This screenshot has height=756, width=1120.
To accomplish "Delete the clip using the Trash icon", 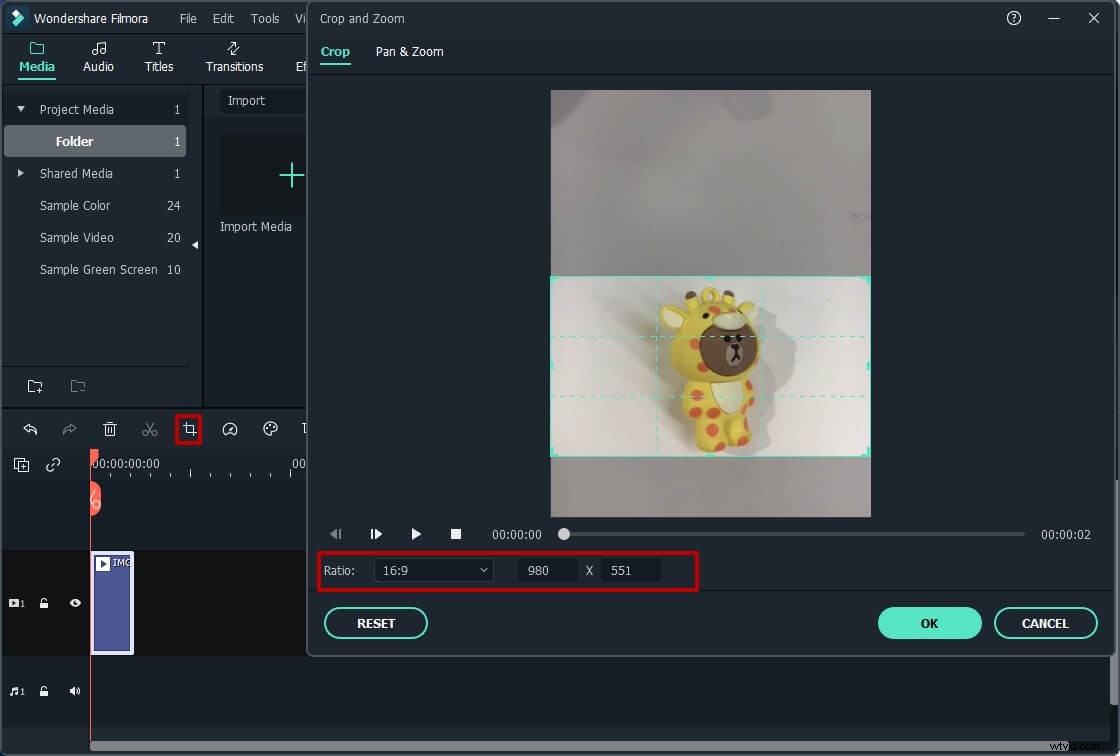I will [x=110, y=429].
